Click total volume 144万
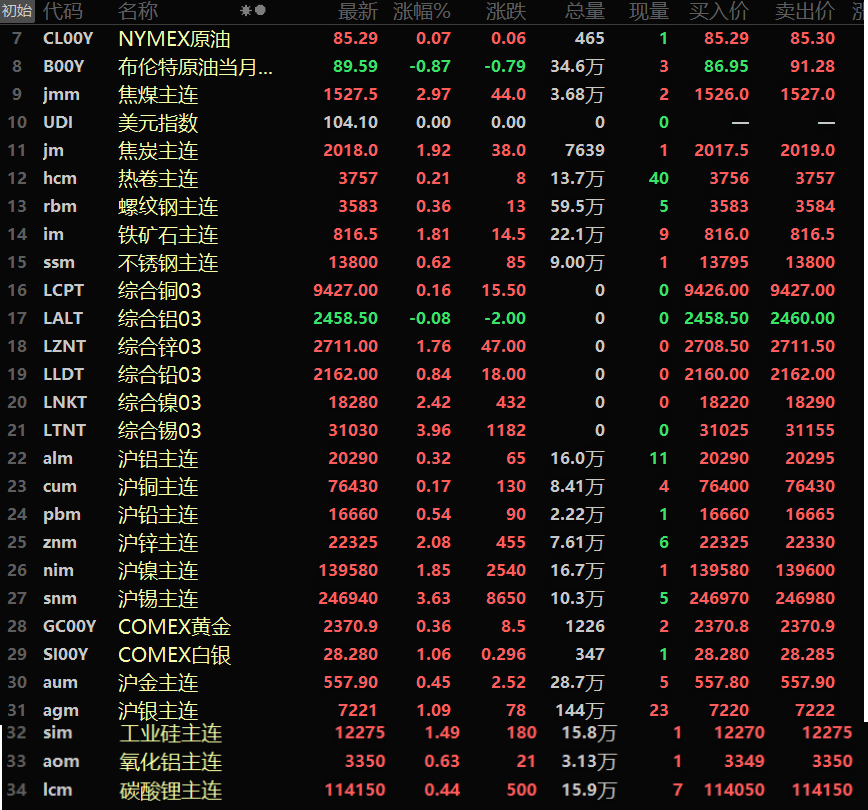Screen dimensions: 868x810 tap(580, 710)
